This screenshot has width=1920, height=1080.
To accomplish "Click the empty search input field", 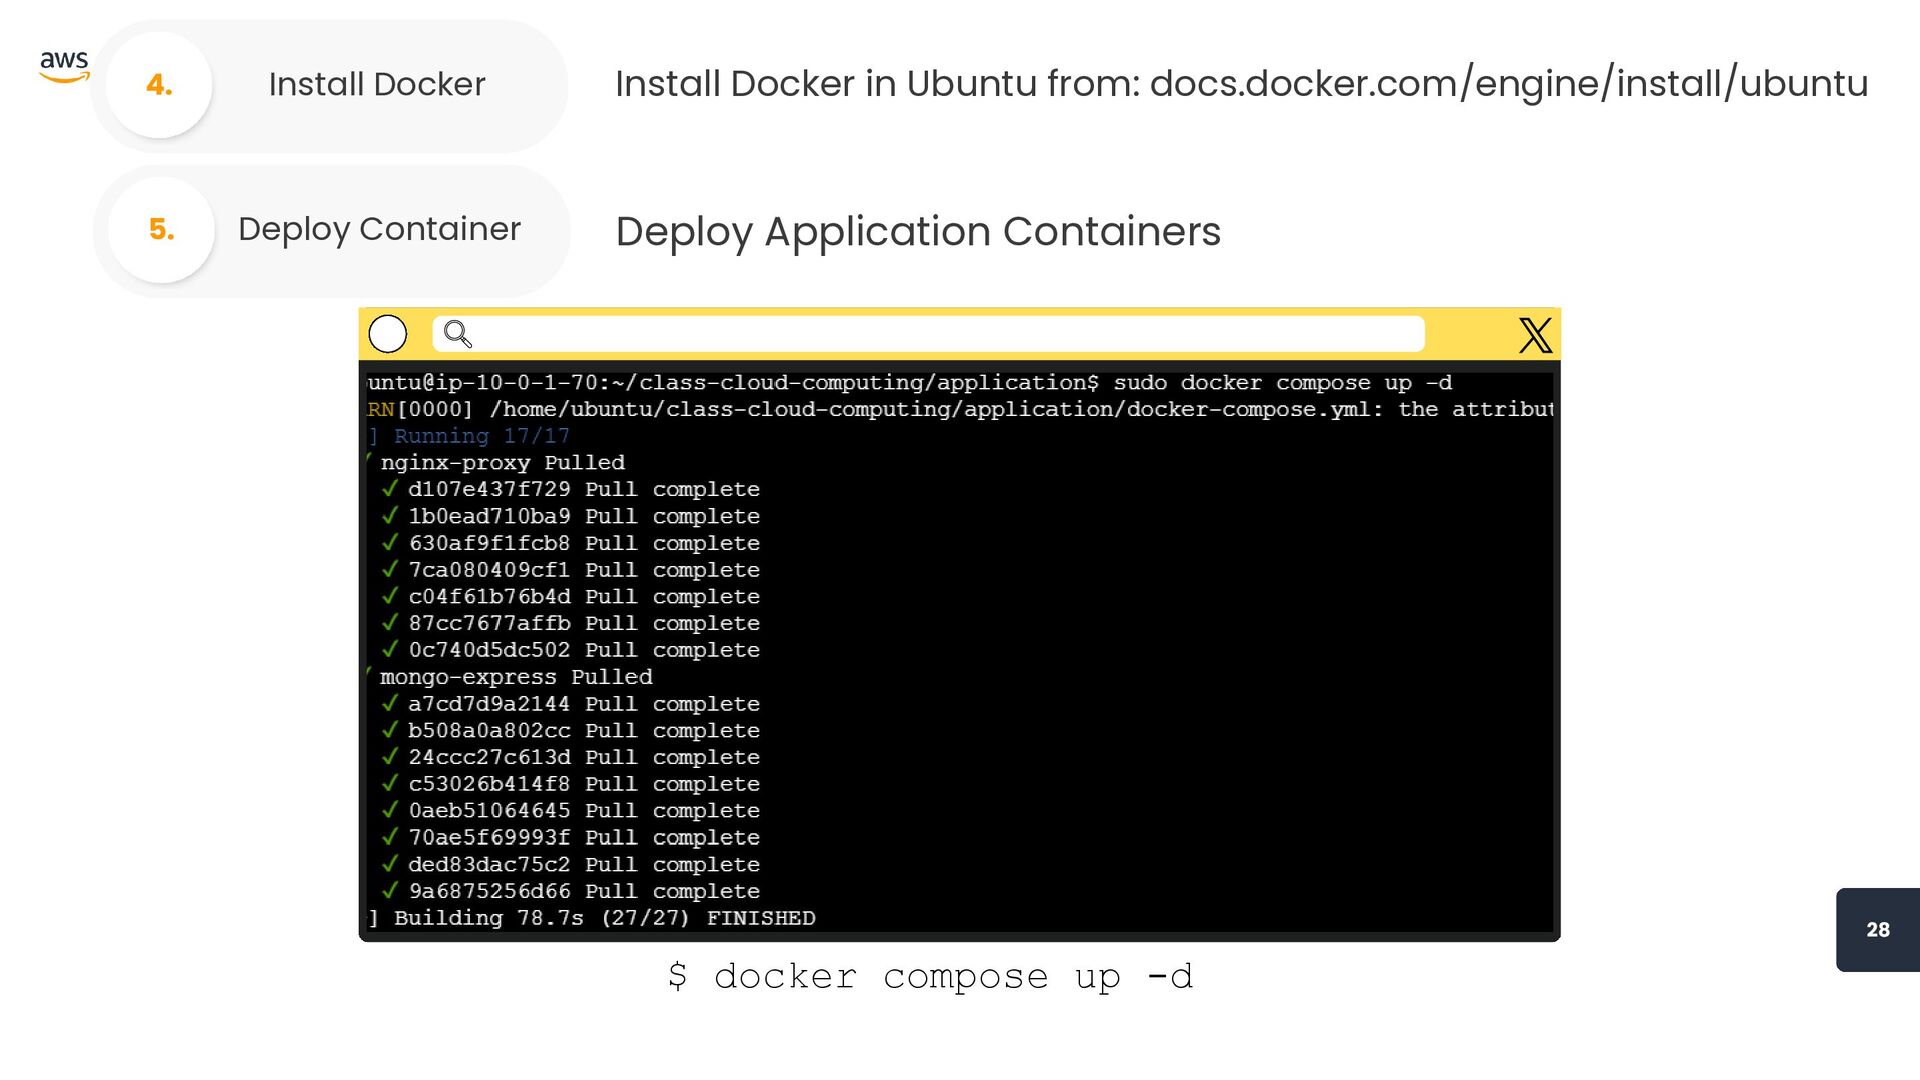I will pos(940,334).
